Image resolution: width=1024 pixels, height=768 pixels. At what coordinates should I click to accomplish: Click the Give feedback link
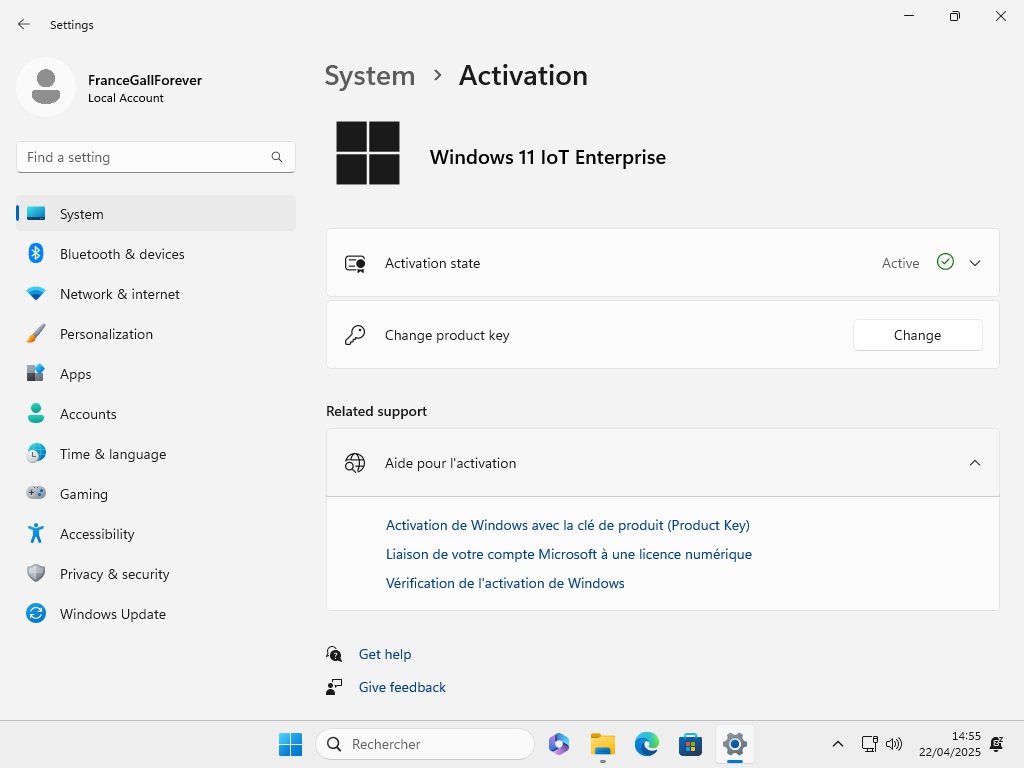coord(402,687)
